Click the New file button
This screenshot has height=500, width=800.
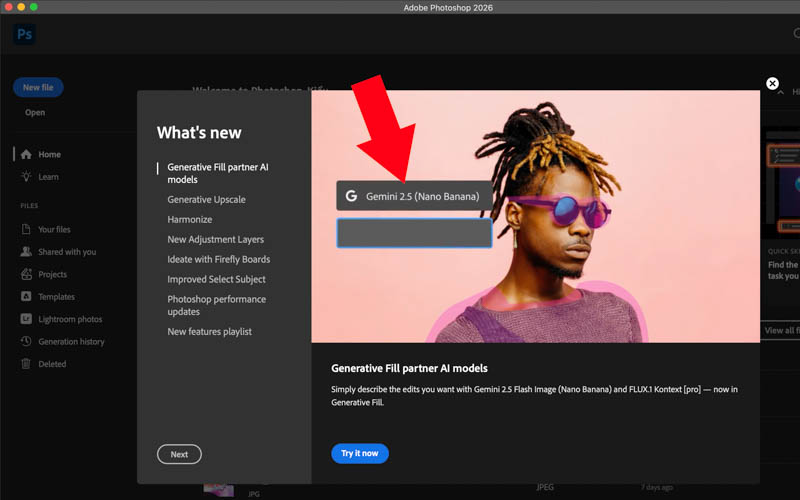click(38, 87)
